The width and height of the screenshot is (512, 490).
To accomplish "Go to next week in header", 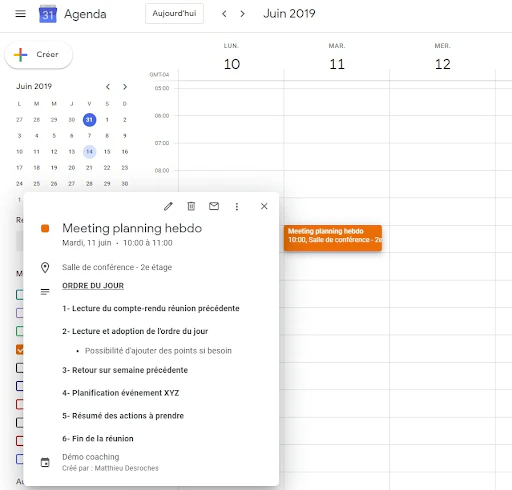I will (x=242, y=14).
